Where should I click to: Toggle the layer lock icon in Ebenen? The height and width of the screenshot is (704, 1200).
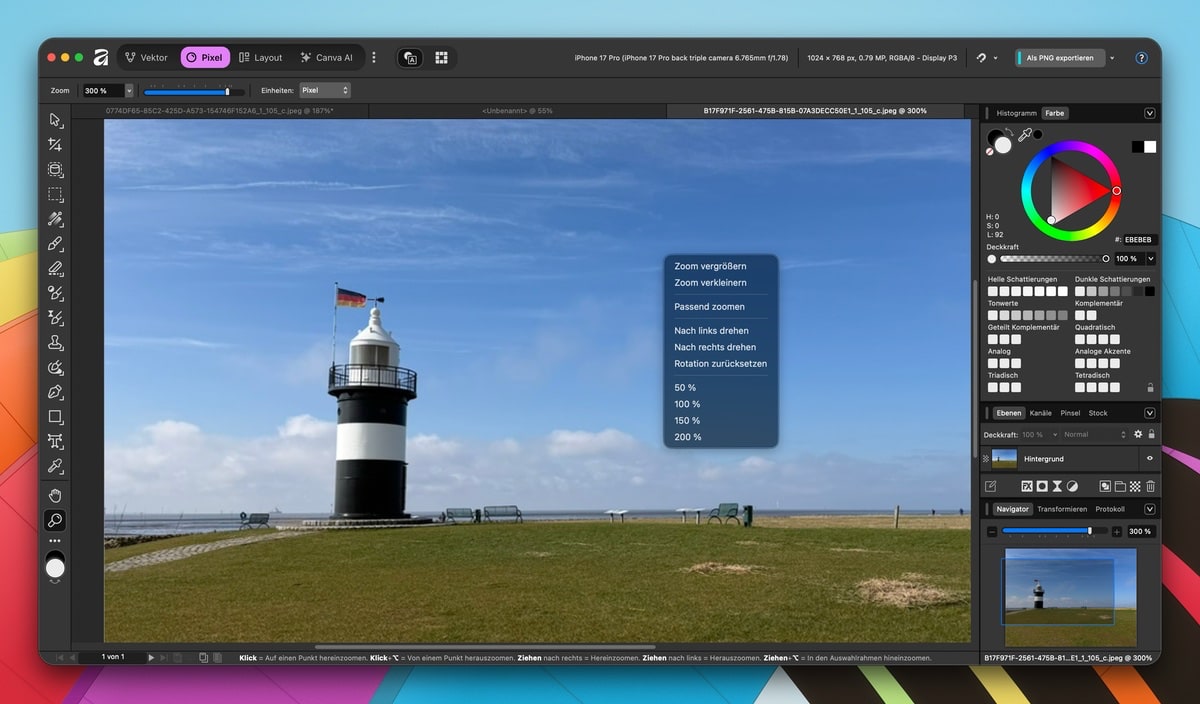(x=1151, y=434)
